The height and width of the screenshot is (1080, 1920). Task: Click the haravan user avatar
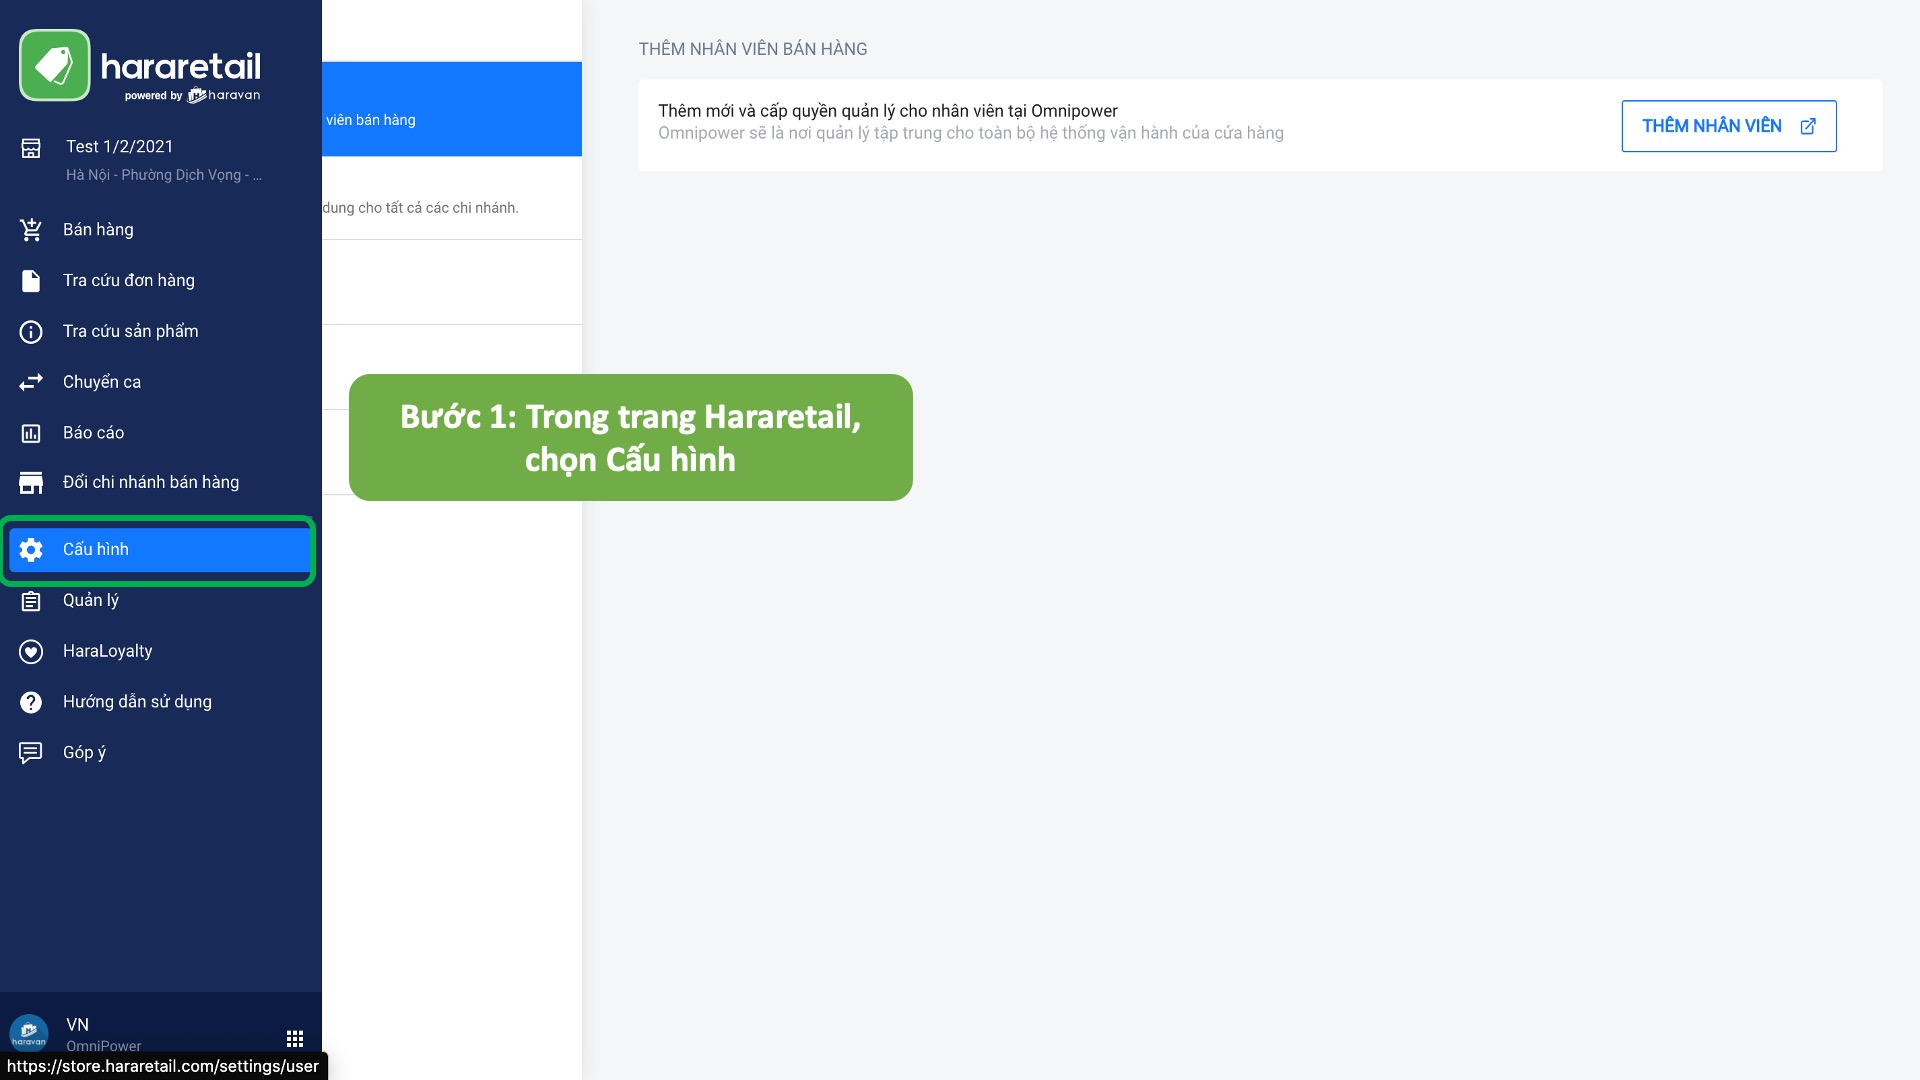(29, 1034)
